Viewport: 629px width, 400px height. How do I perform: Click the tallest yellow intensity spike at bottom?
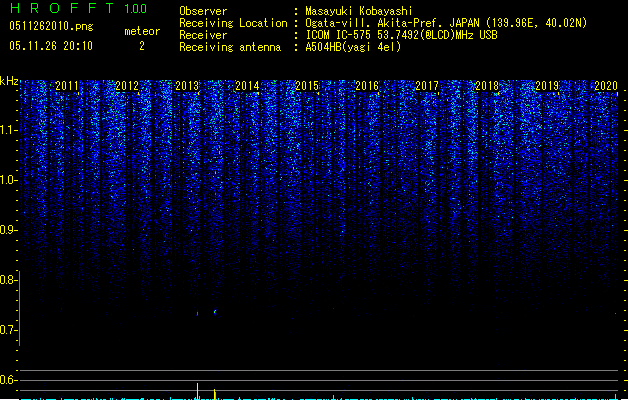197,391
